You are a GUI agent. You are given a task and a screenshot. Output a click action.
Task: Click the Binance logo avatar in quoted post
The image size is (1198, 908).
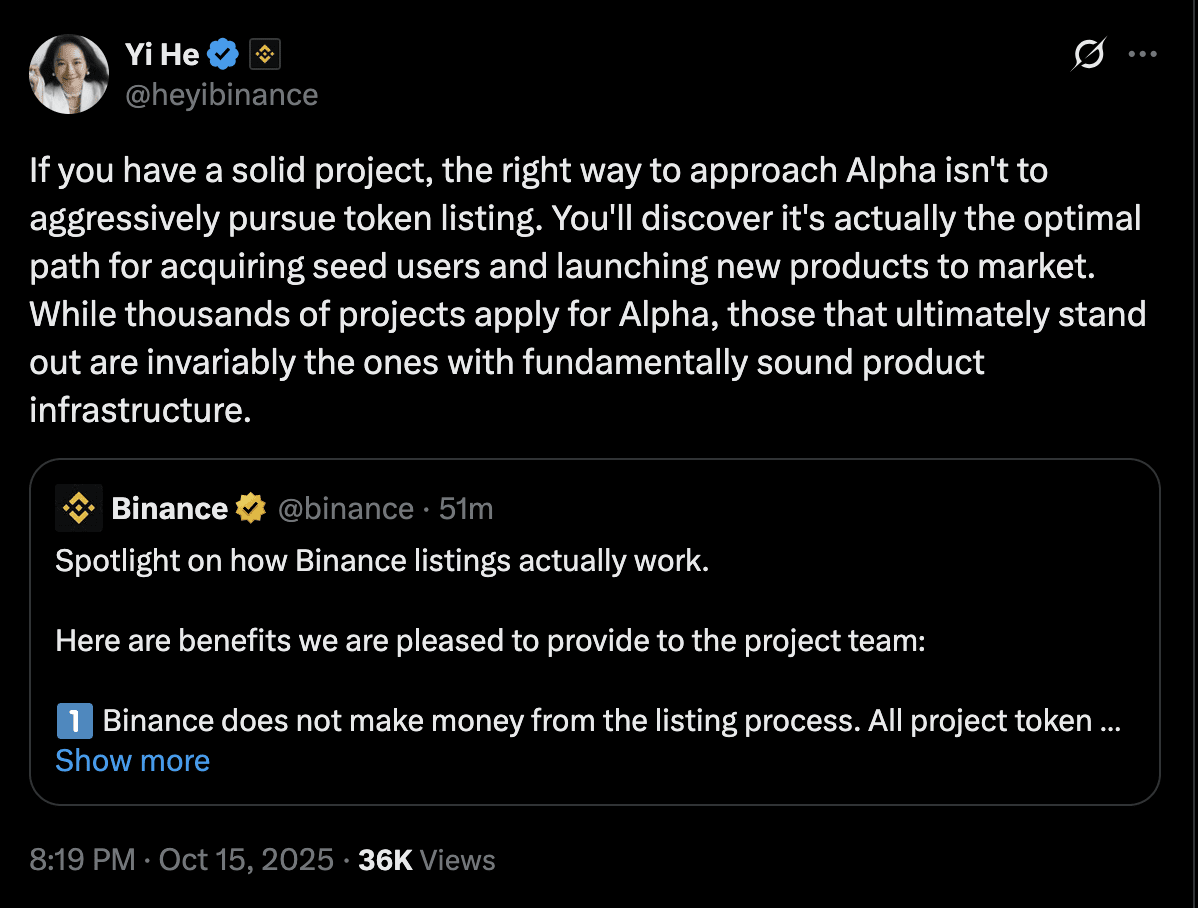pos(78,509)
